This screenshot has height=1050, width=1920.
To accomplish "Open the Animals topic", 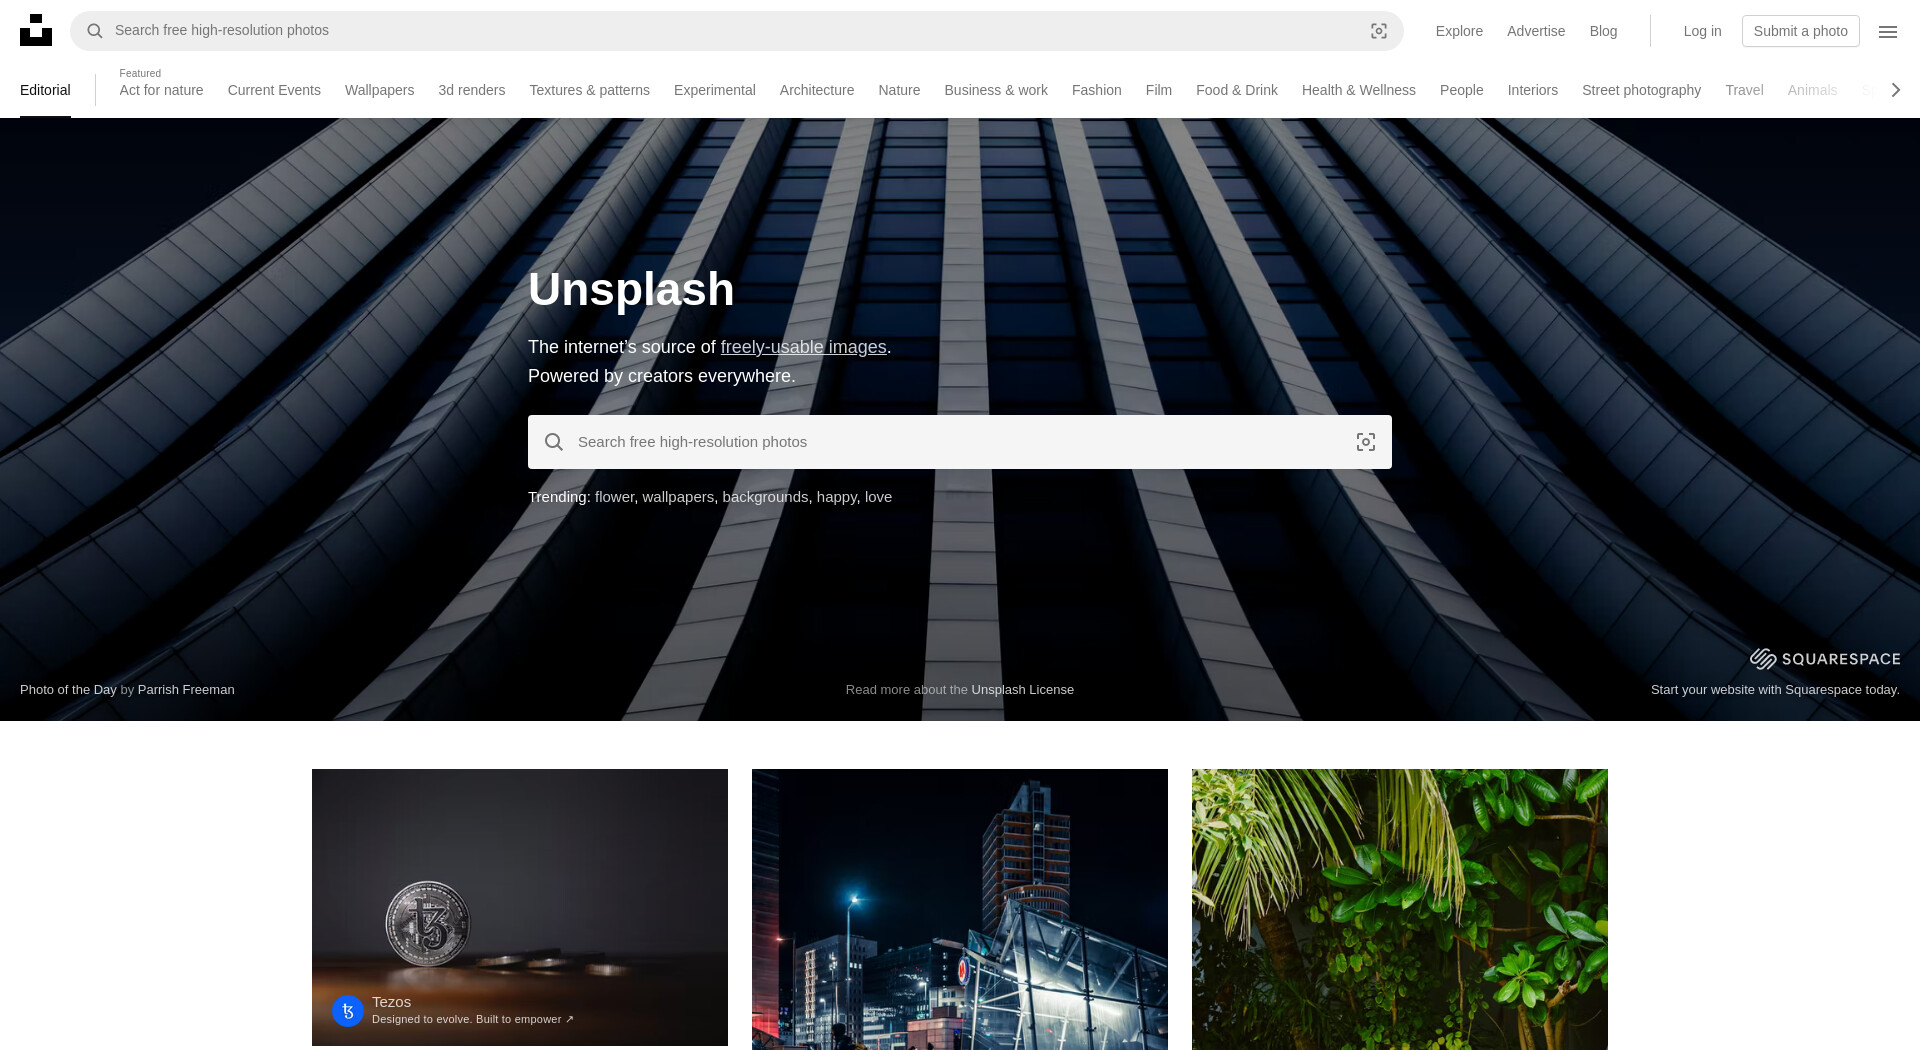I will pyautogui.click(x=1812, y=90).
